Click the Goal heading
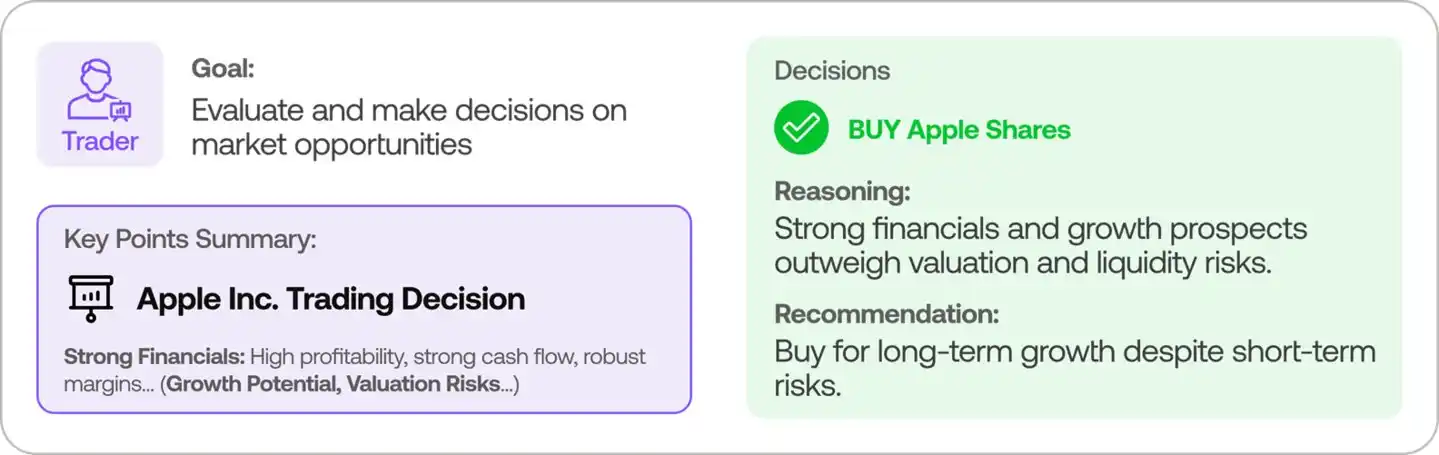 point(223,69)
